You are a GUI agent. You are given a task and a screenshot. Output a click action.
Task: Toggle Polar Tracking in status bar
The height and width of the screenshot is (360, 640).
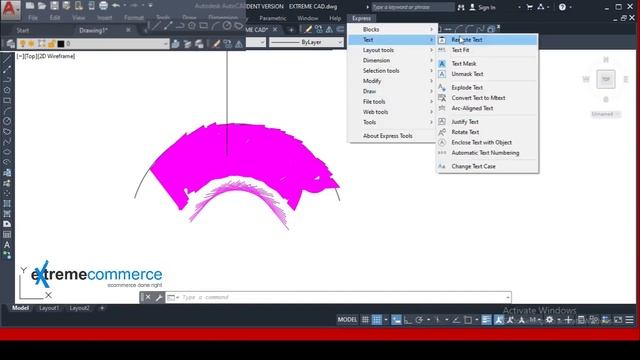[x=419, y=320]
